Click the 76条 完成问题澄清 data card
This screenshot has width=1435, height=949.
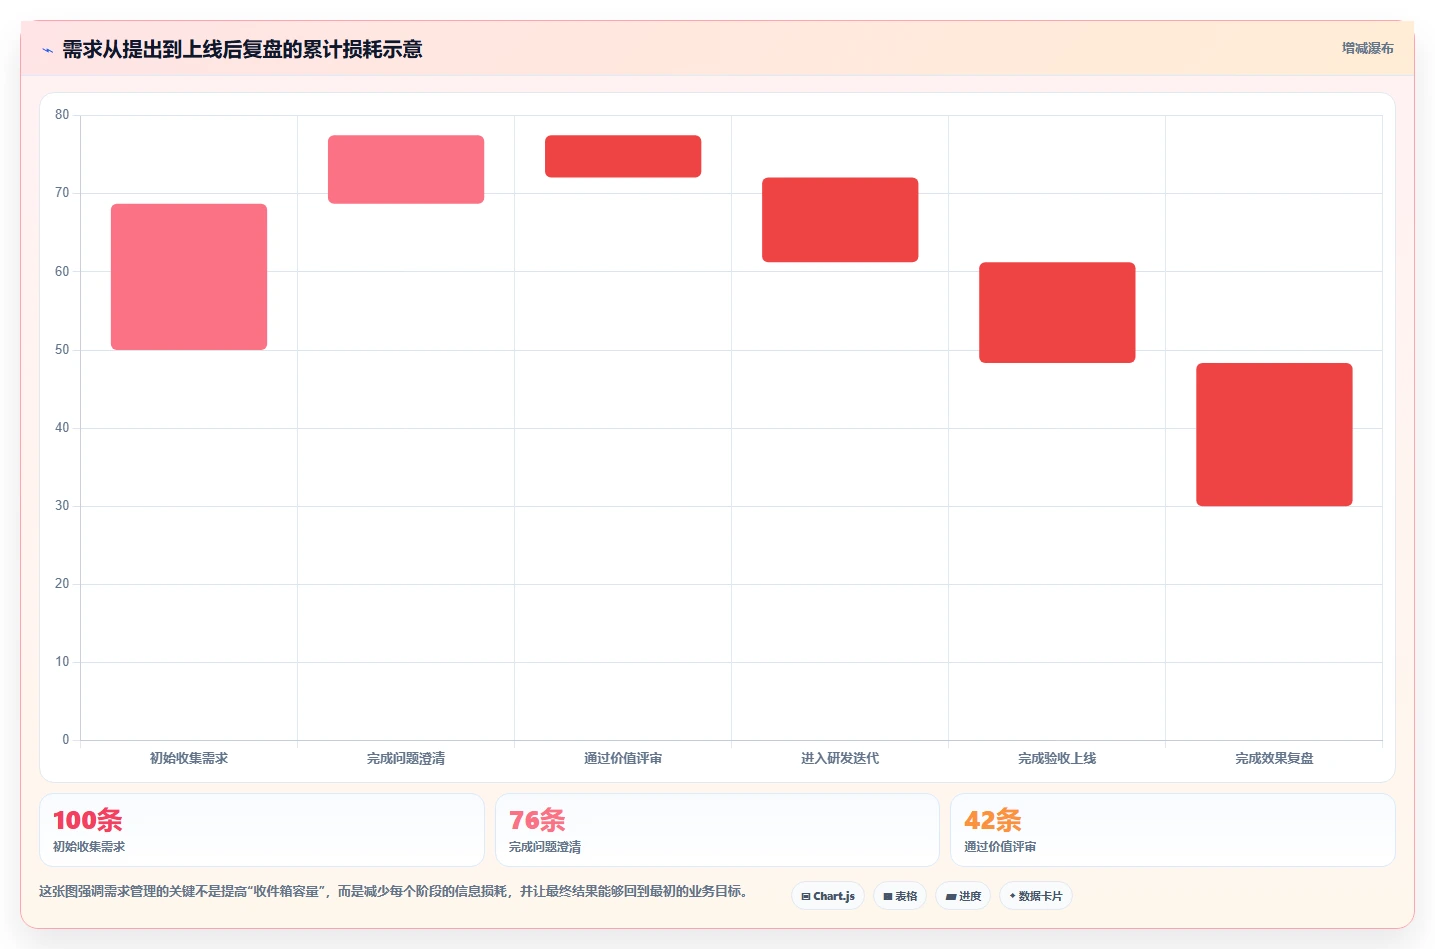point(717,830)
